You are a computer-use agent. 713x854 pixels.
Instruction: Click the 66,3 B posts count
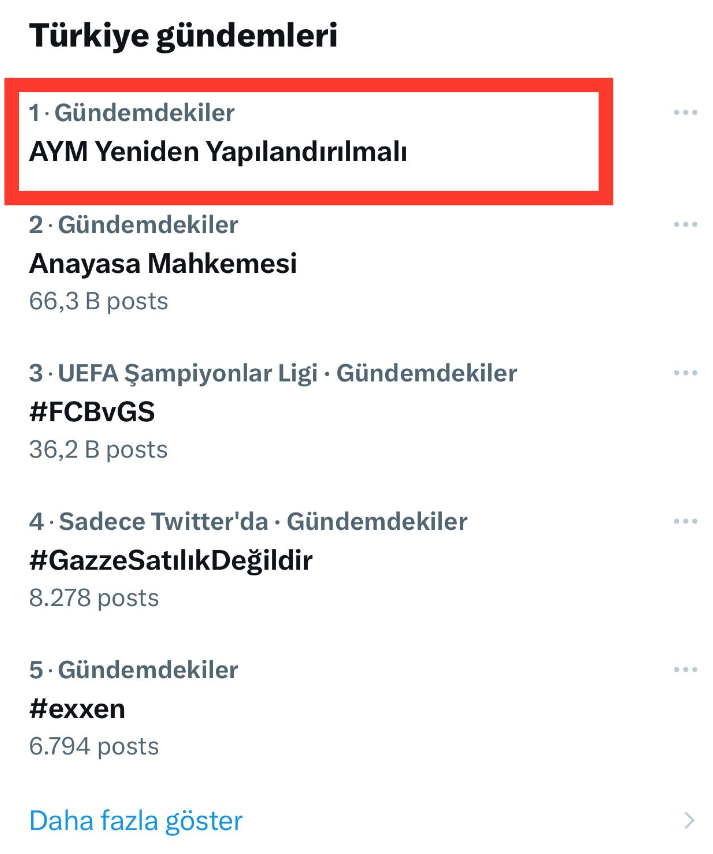pyautogui.click(x=99, y=301)
